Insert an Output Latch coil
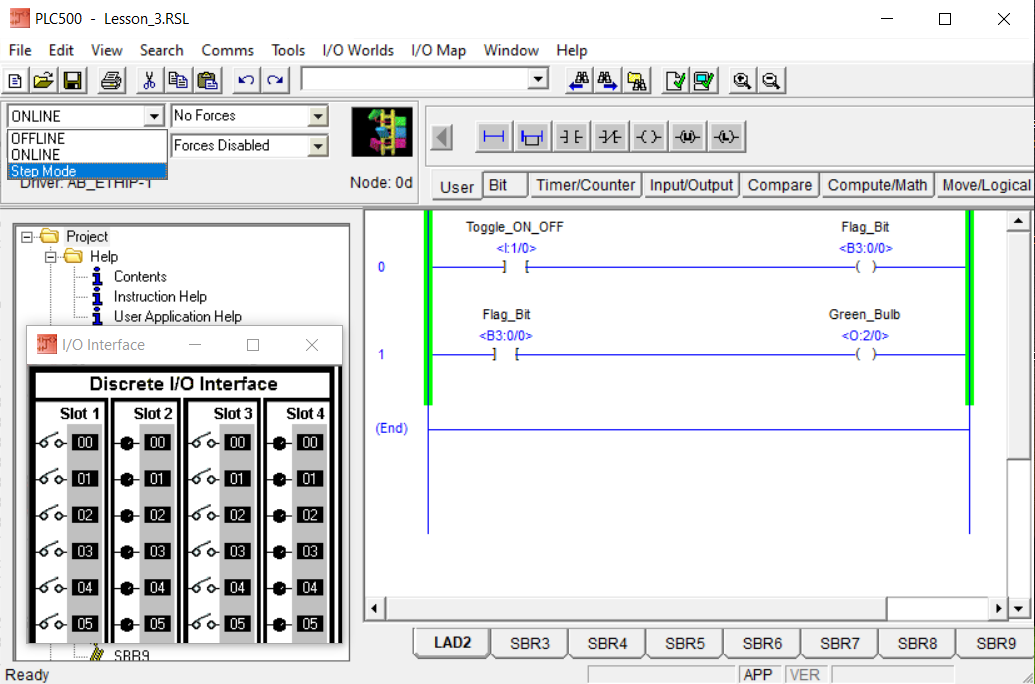Image resolution: width=1035 pixels, height=684 pixels. [726, 137]
